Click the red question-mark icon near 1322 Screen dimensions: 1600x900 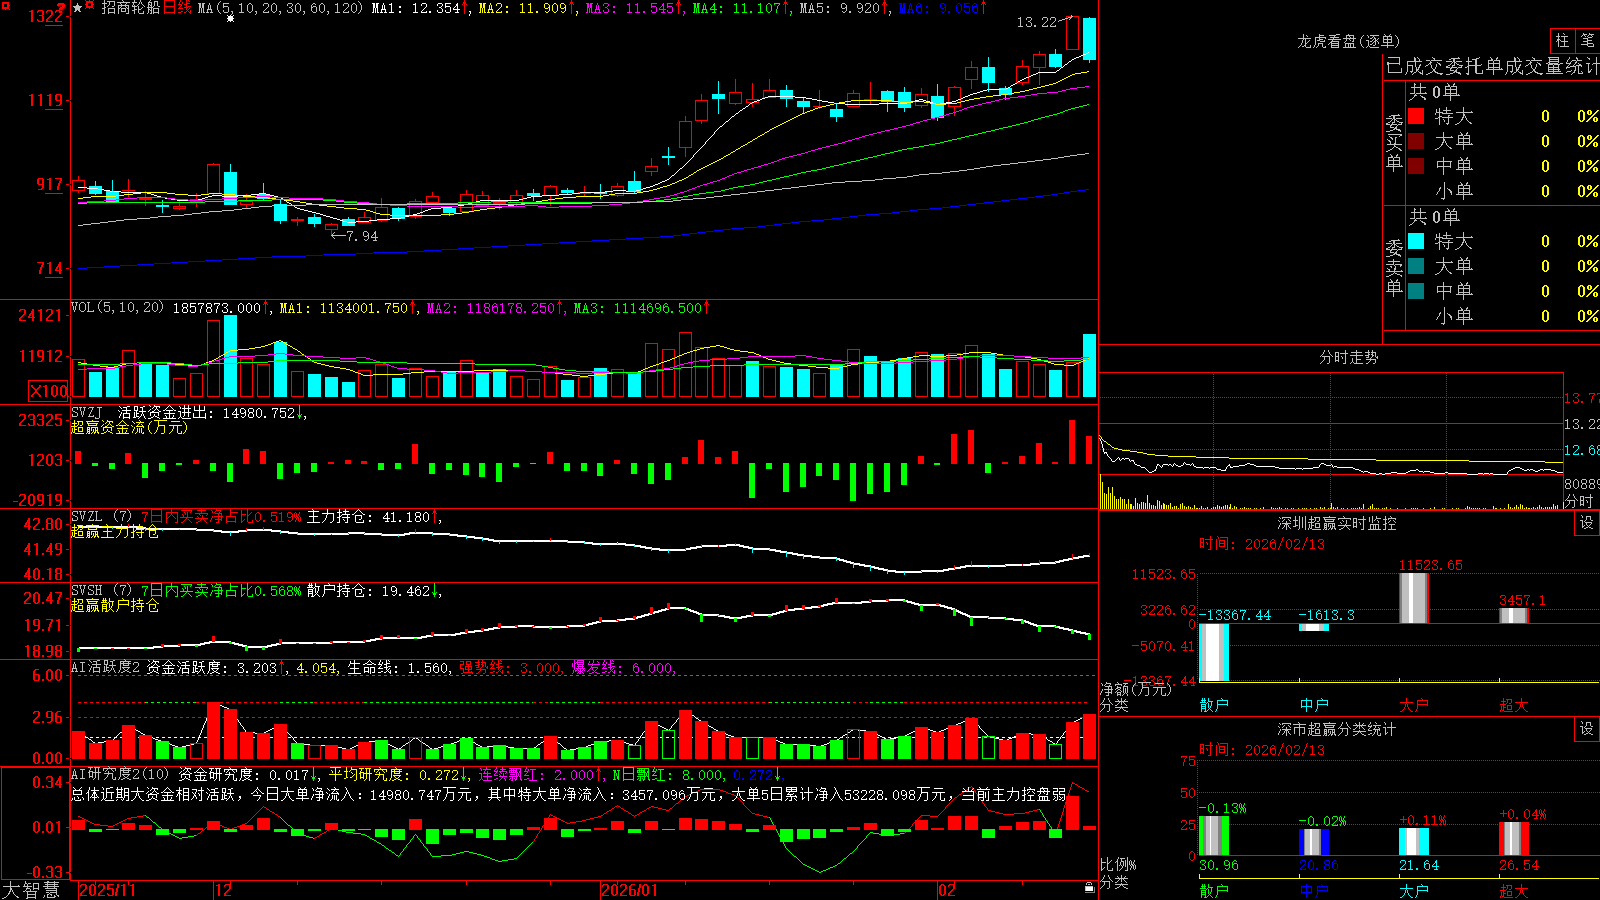61,10
